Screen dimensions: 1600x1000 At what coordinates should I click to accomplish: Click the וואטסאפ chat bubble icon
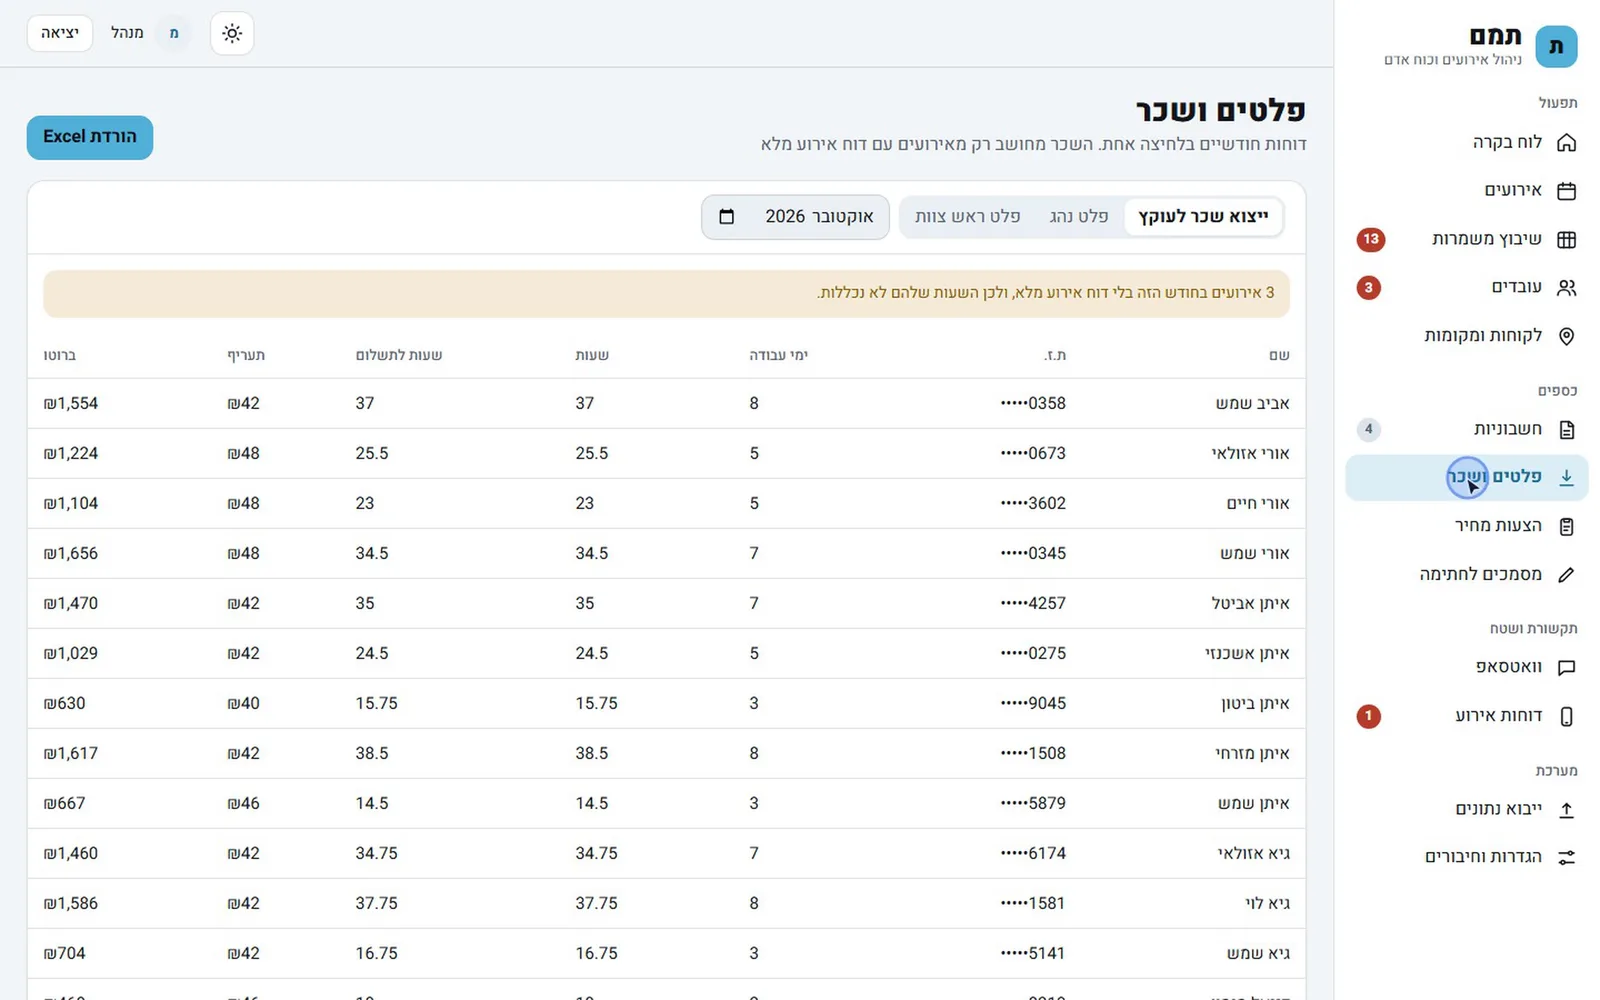(1566, 667)
